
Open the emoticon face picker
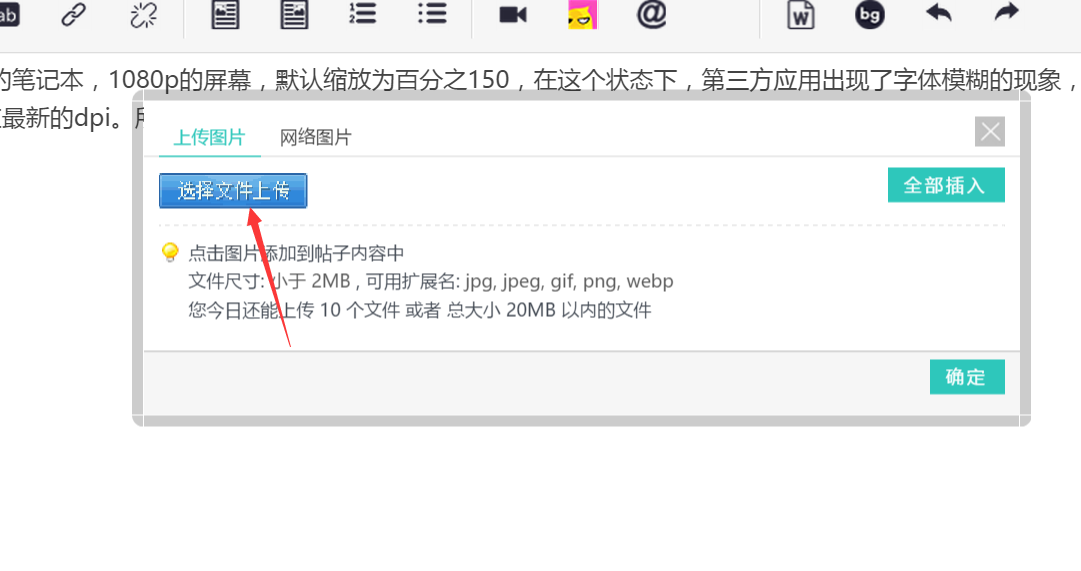coord(583,14)
